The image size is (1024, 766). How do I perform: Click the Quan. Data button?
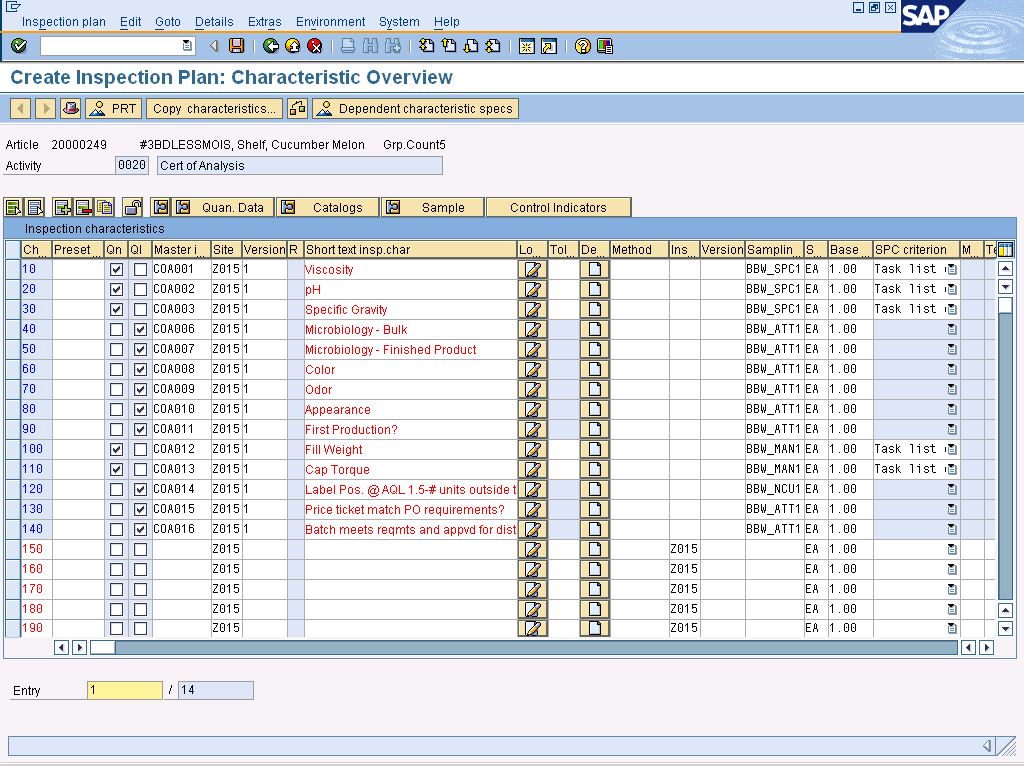pyautogui.click(x=223, y=208)
